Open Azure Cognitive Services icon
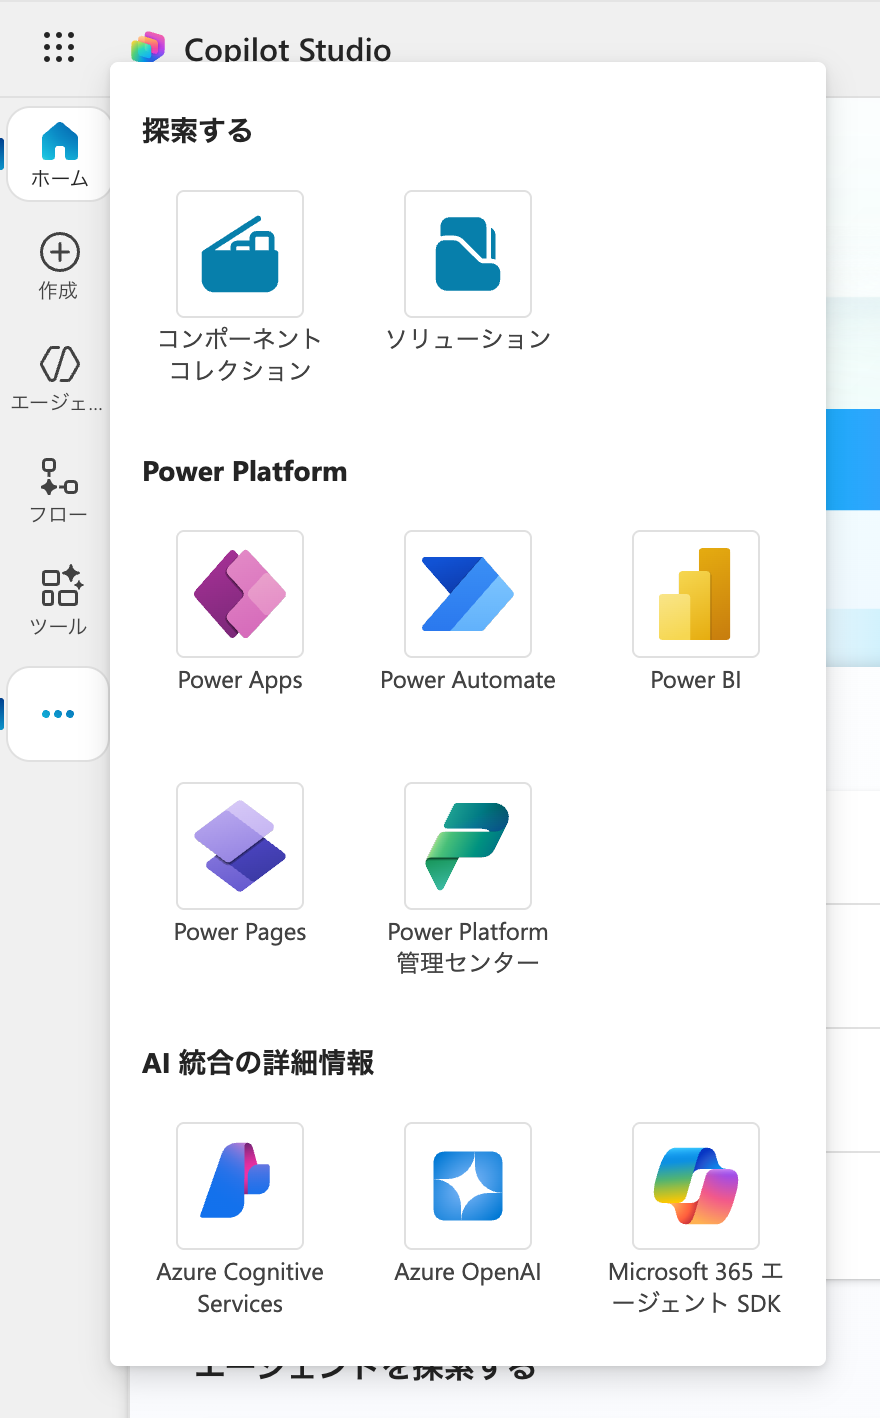 (240, 1186)
